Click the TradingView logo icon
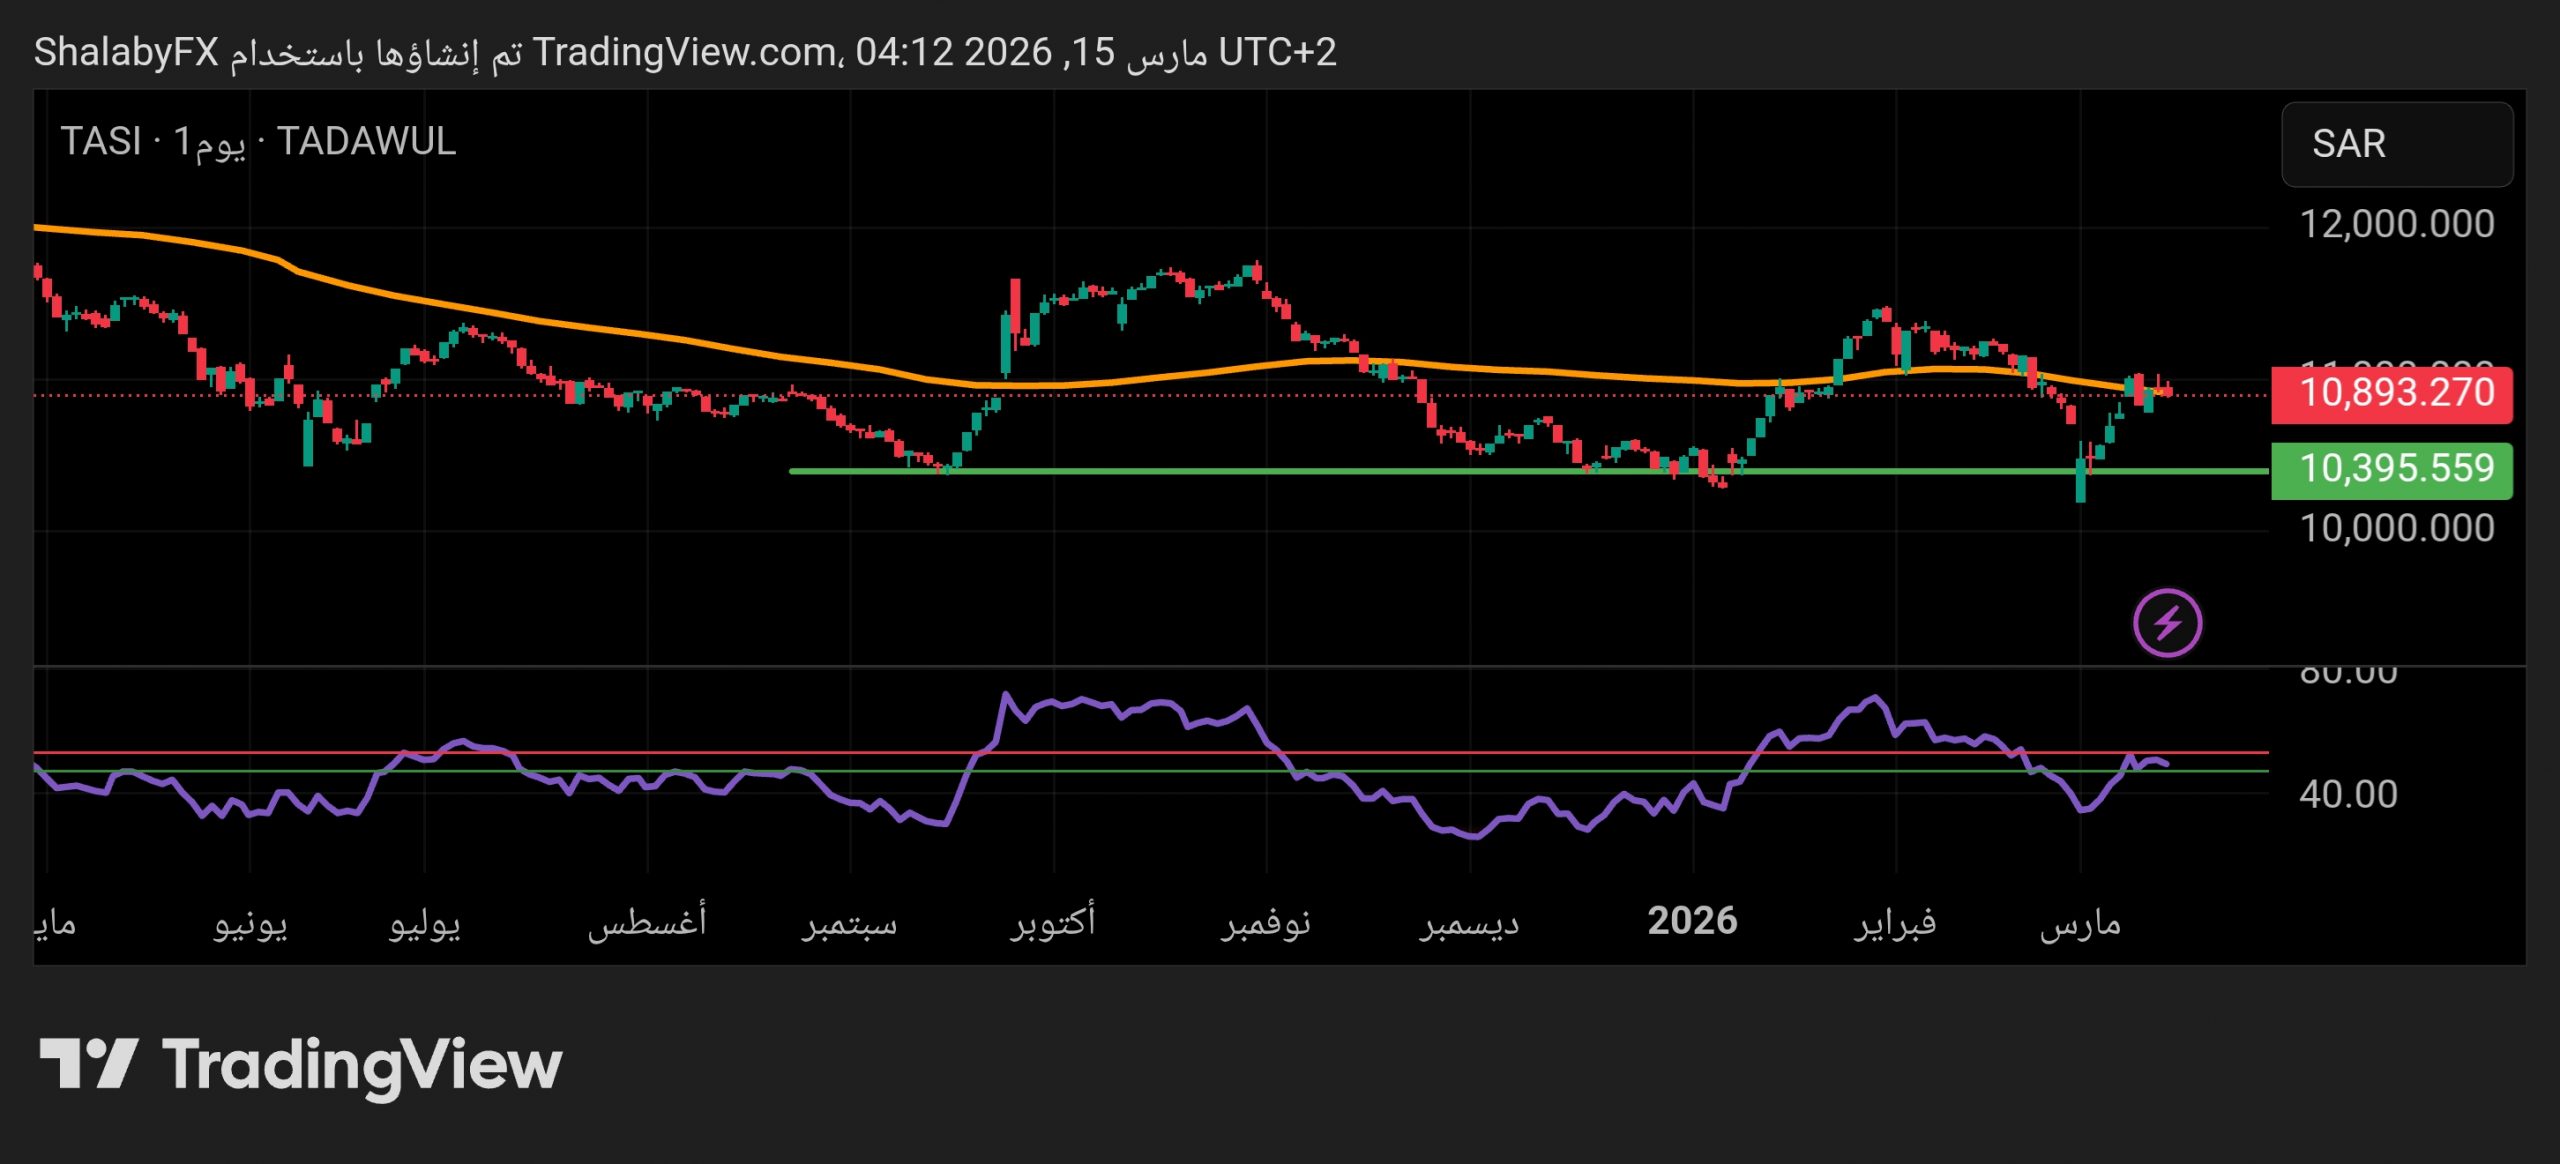 coord(88,1064)
